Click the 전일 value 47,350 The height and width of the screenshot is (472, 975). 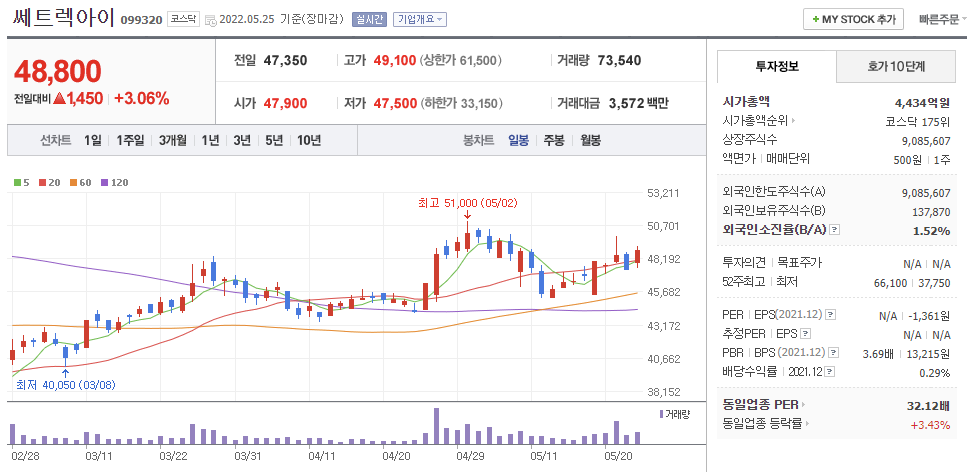285,61
